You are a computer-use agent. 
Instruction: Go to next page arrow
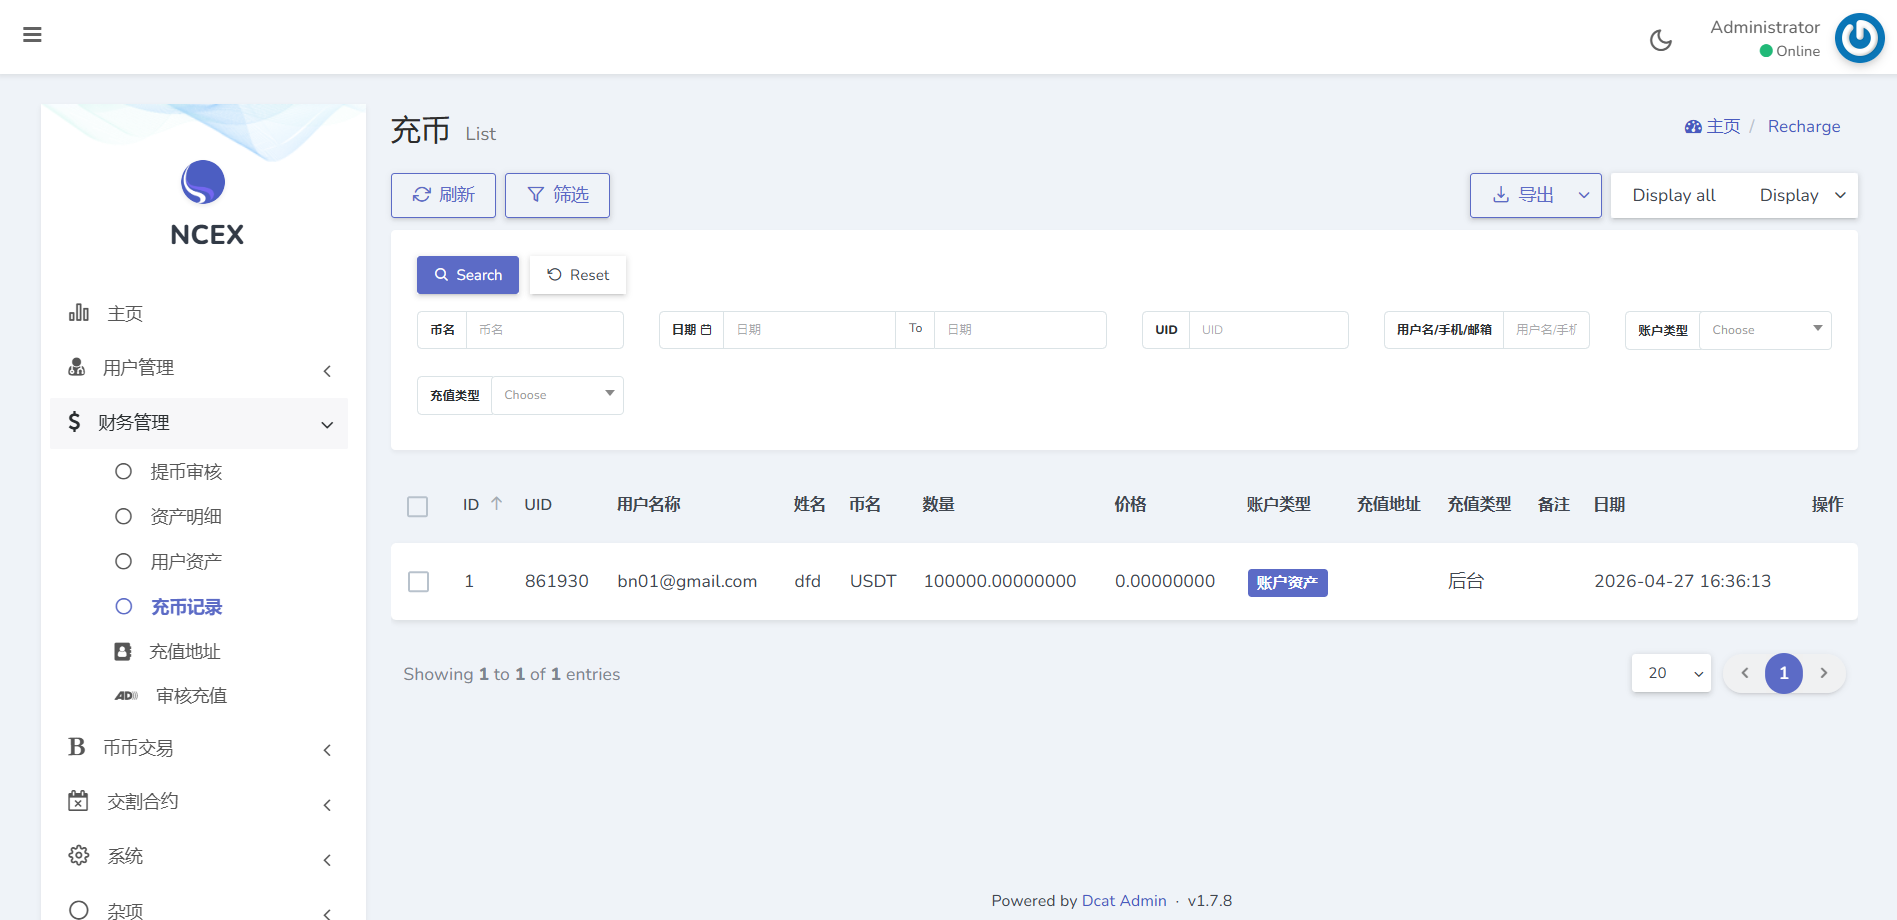(1823, 673)
